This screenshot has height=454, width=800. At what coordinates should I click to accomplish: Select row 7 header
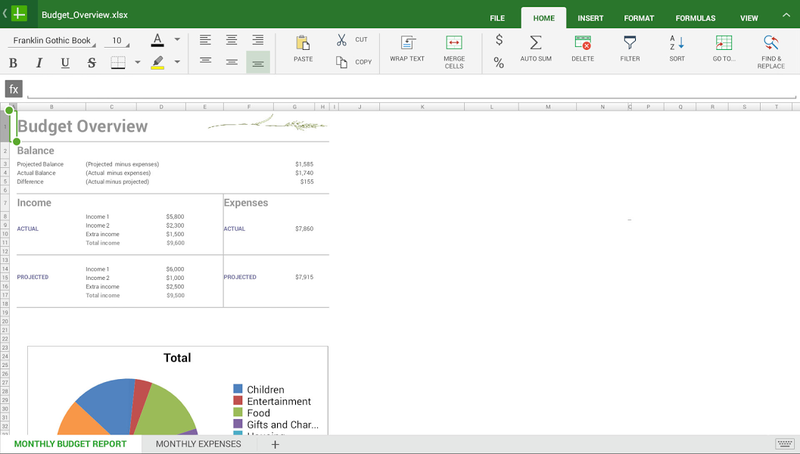5,203
